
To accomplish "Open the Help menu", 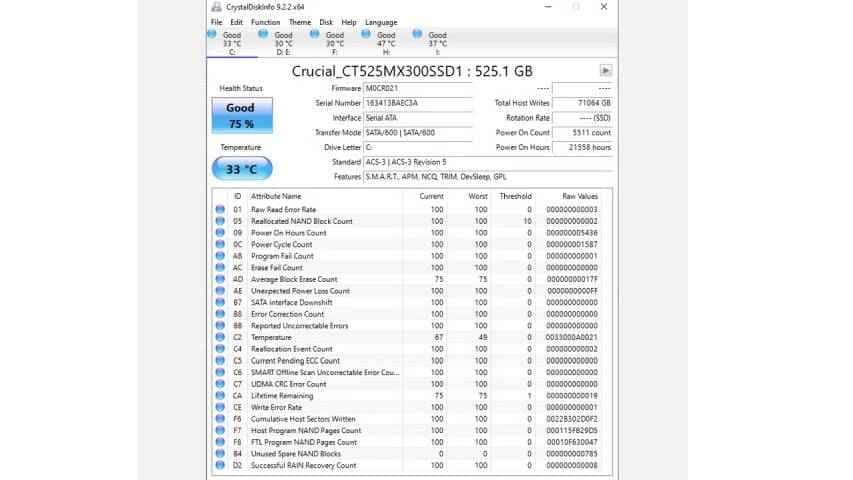I will click(x=349, y=22).
